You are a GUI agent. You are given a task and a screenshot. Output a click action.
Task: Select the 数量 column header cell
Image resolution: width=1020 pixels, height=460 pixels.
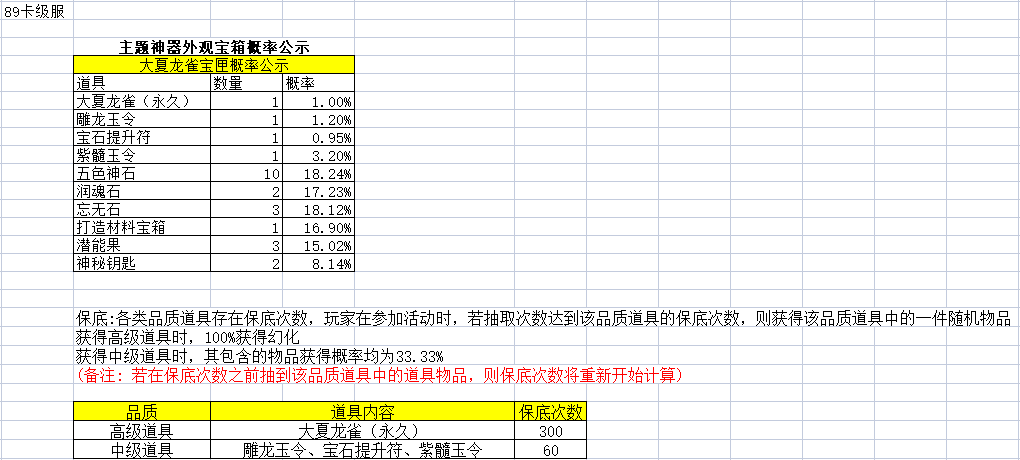pyautogui.click(x=247, y=83)
